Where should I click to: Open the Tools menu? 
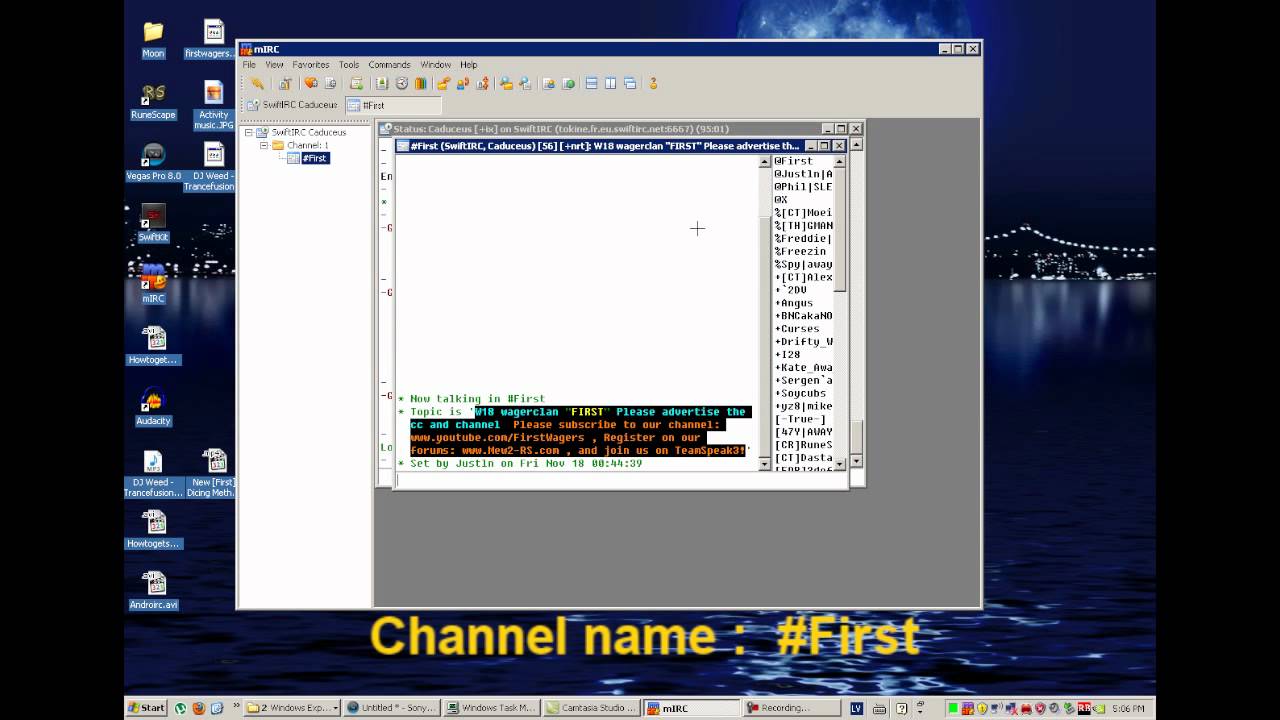349,65
